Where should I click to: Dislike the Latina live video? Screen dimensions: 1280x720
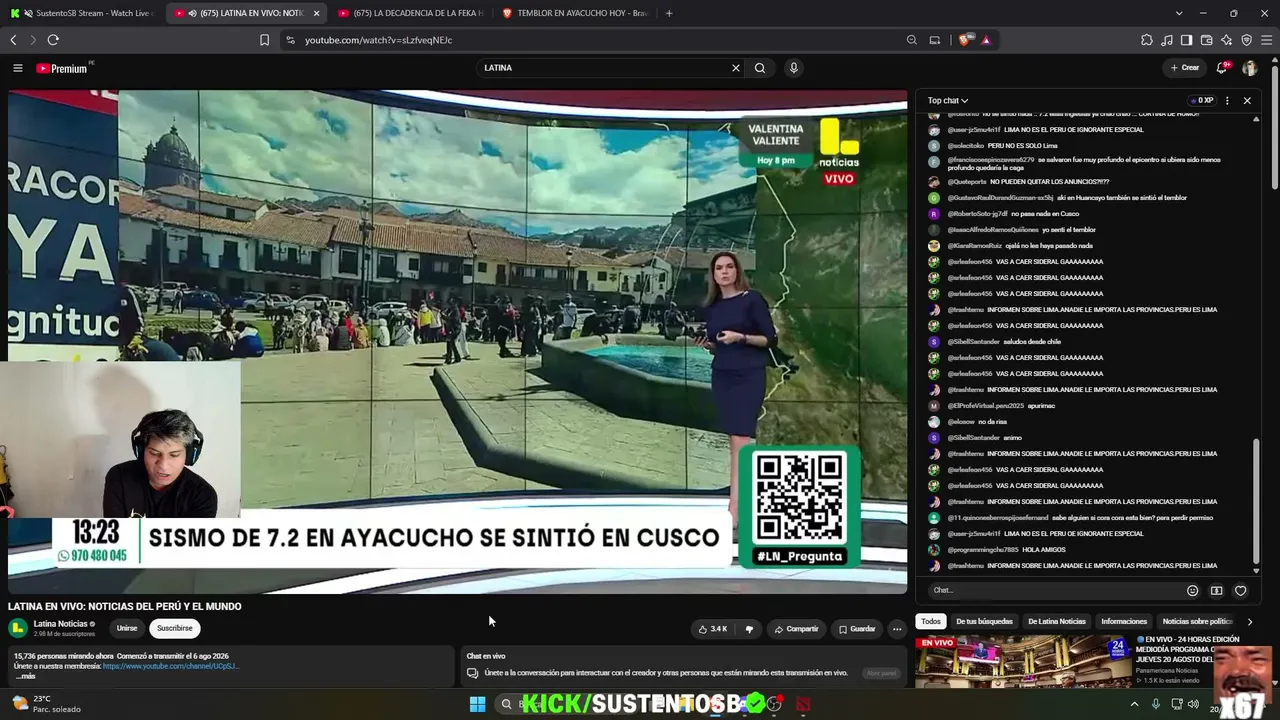(x=749, y=629)
